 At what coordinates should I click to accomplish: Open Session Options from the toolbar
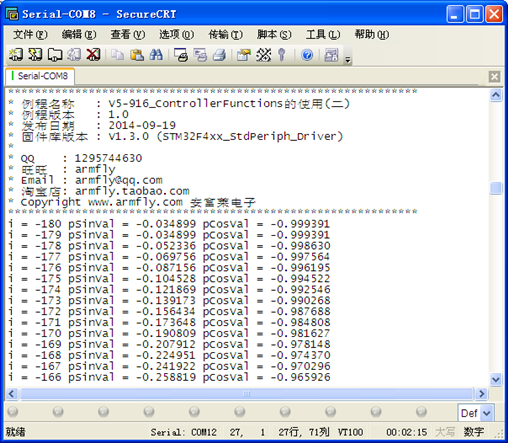pyautogui.click(x=244, y=55)
